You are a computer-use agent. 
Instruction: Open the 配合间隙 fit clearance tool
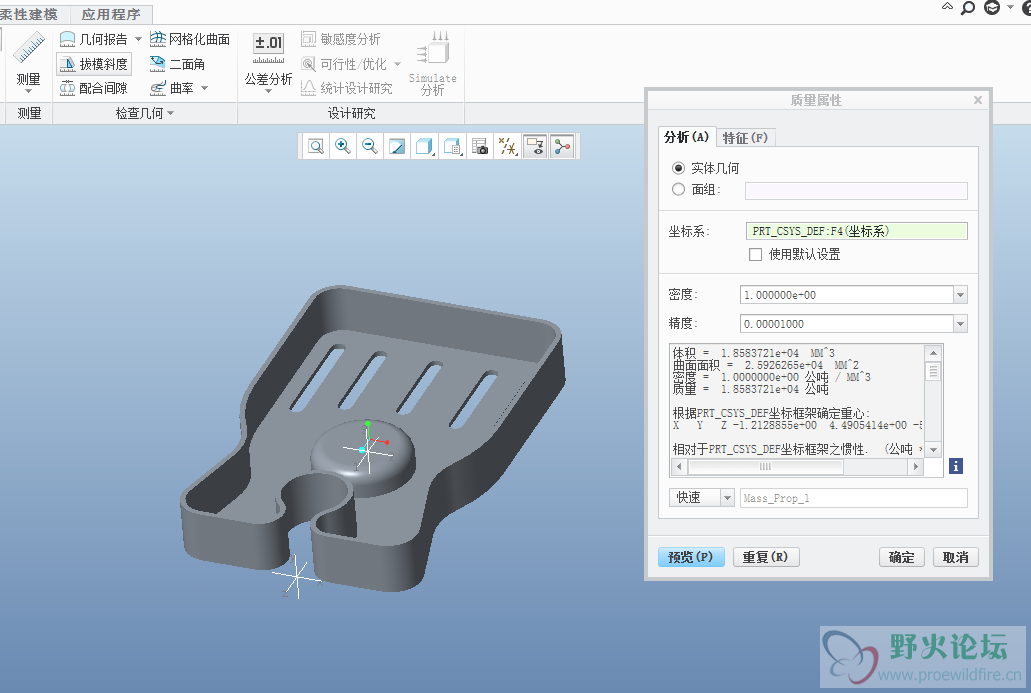[94, 88]
